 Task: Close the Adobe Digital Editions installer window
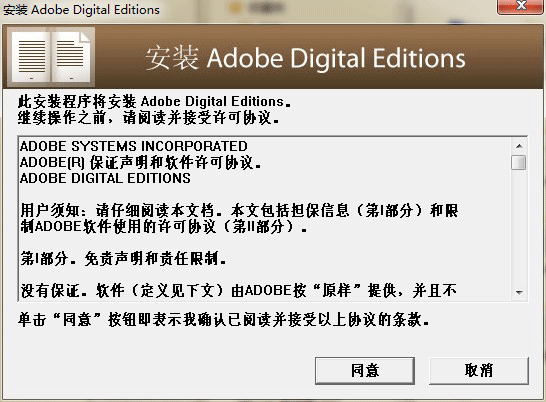click(x=521, y=7)
